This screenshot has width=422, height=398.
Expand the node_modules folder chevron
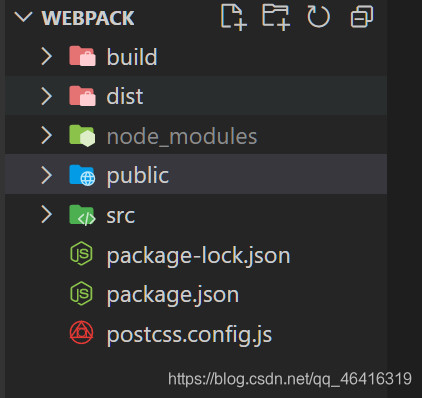click(x=47, y=136)
